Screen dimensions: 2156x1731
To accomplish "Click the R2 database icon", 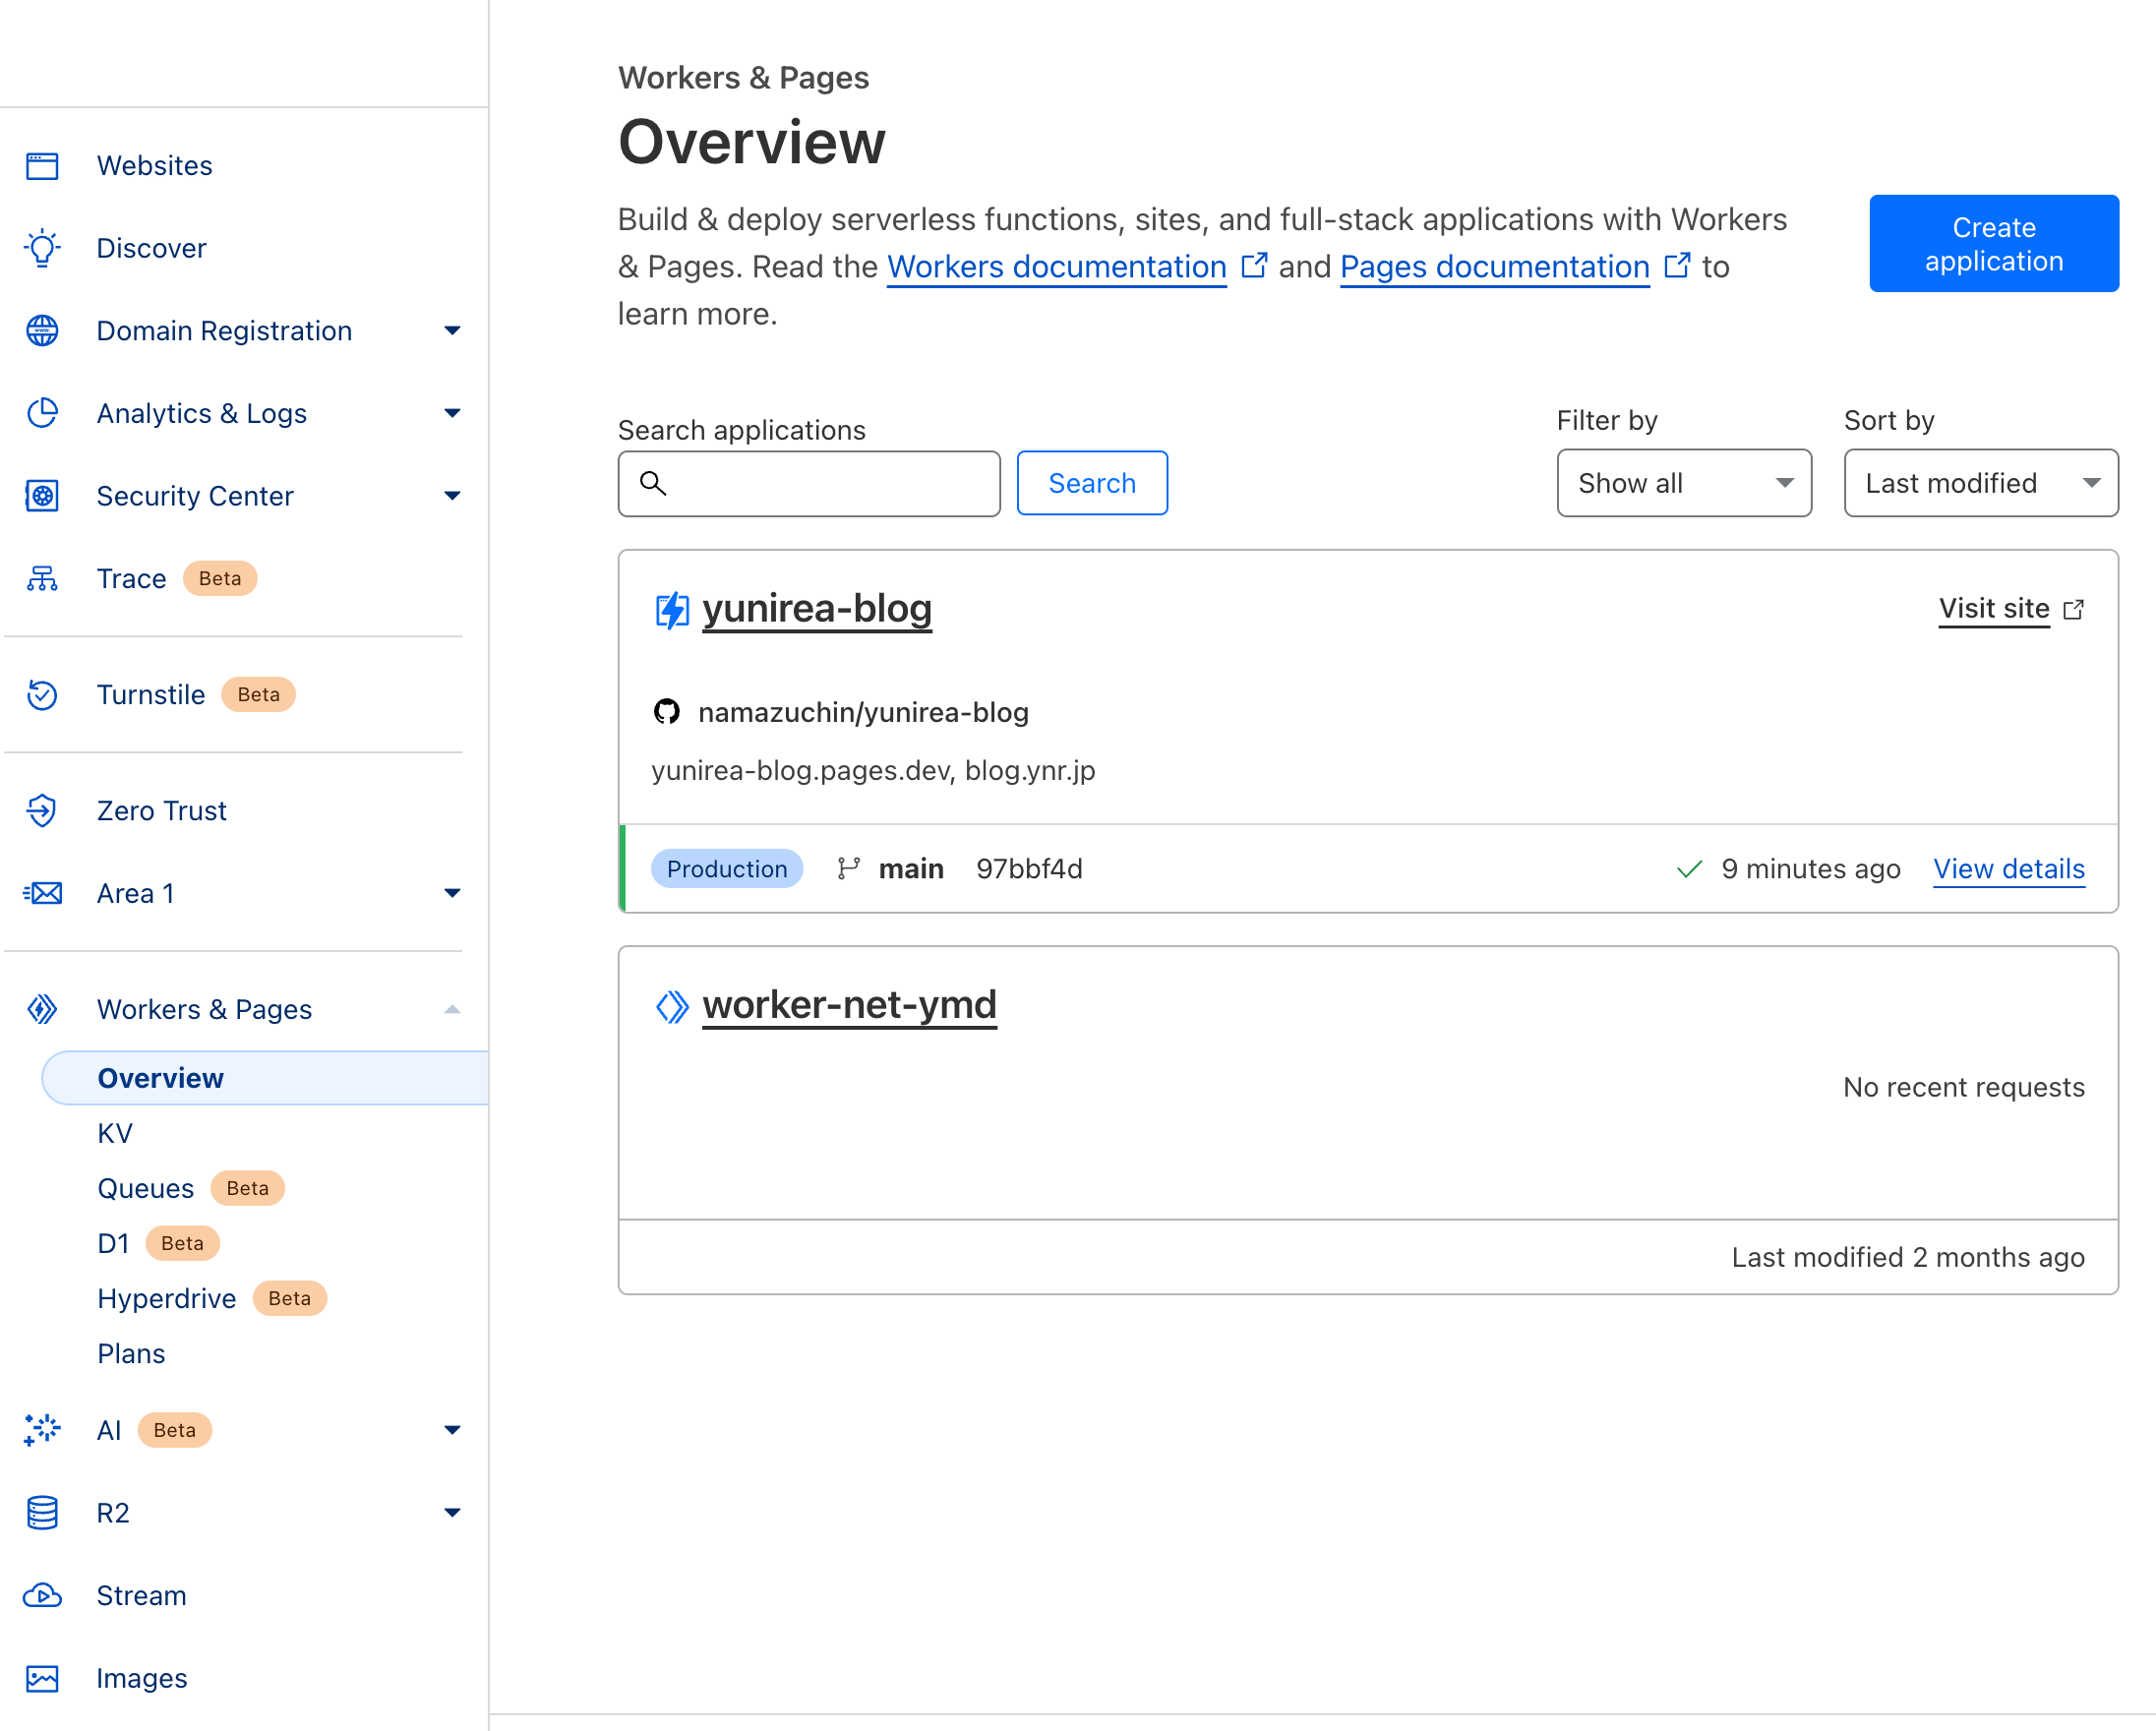I will click(42, 1513).
